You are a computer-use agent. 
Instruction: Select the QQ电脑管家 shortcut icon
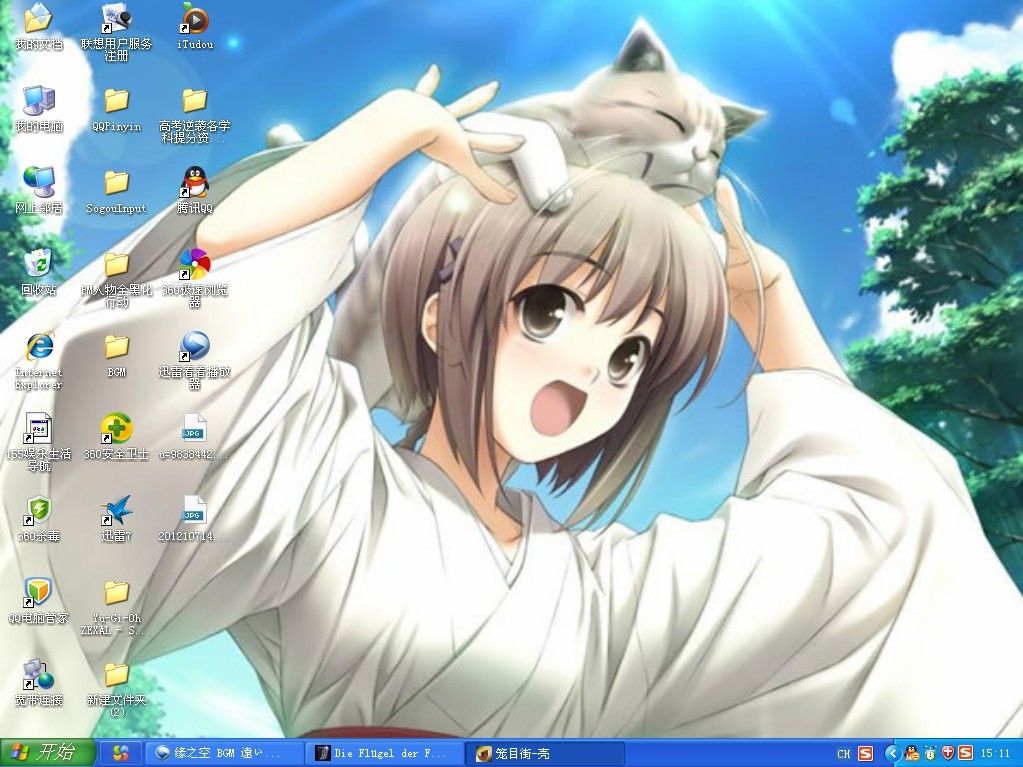coord(38,601)
